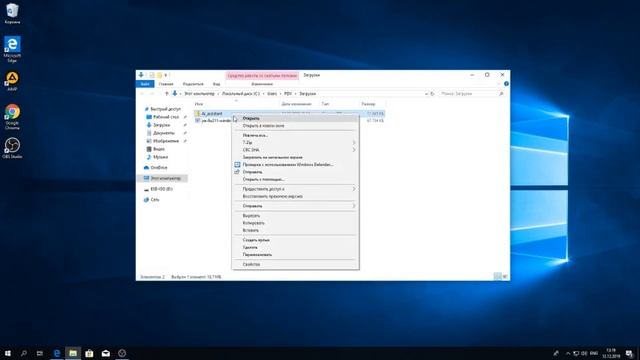Click Properties icon in quick access toolbar
This screenshot has width=640, height=360.
coord(152,75)
